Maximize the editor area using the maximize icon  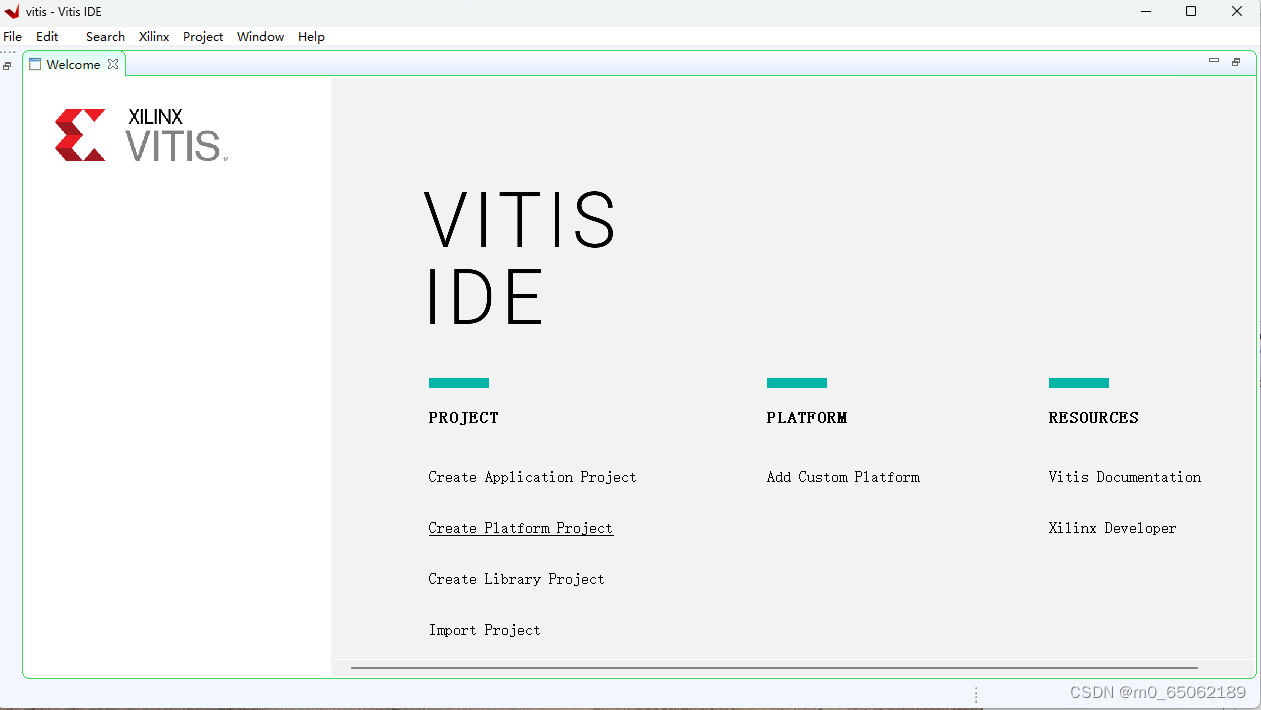coord(1235,61)
